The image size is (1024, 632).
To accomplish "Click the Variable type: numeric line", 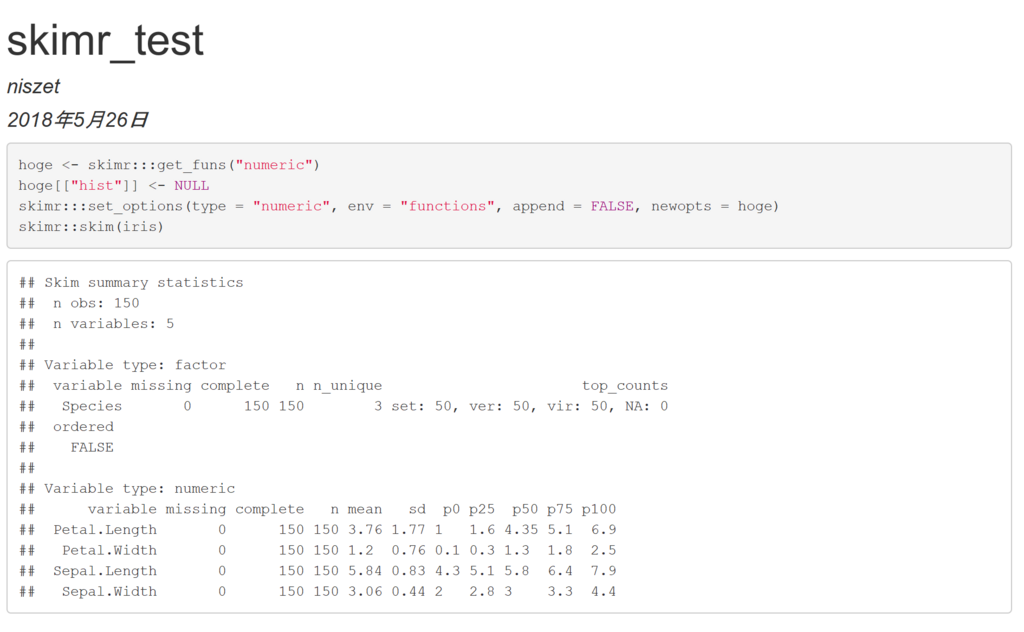I will pyautogui.click(x=140, y=488).
